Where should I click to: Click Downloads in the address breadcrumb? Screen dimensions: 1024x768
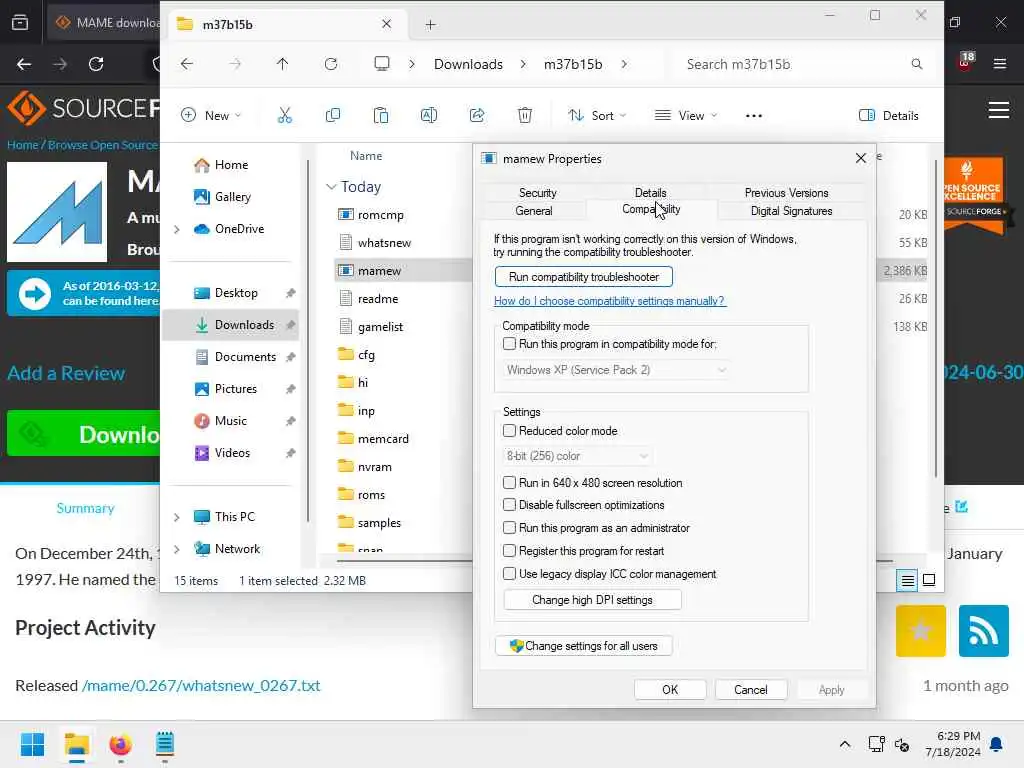click(468, 64)
